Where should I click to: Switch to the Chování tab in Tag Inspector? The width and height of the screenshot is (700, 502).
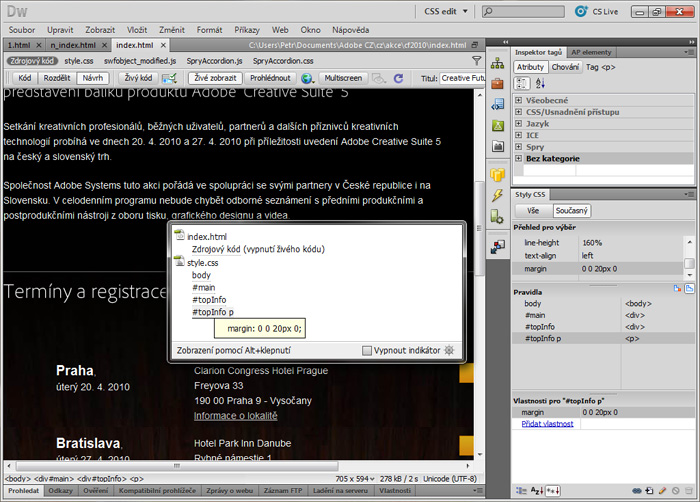pos(565,67)
